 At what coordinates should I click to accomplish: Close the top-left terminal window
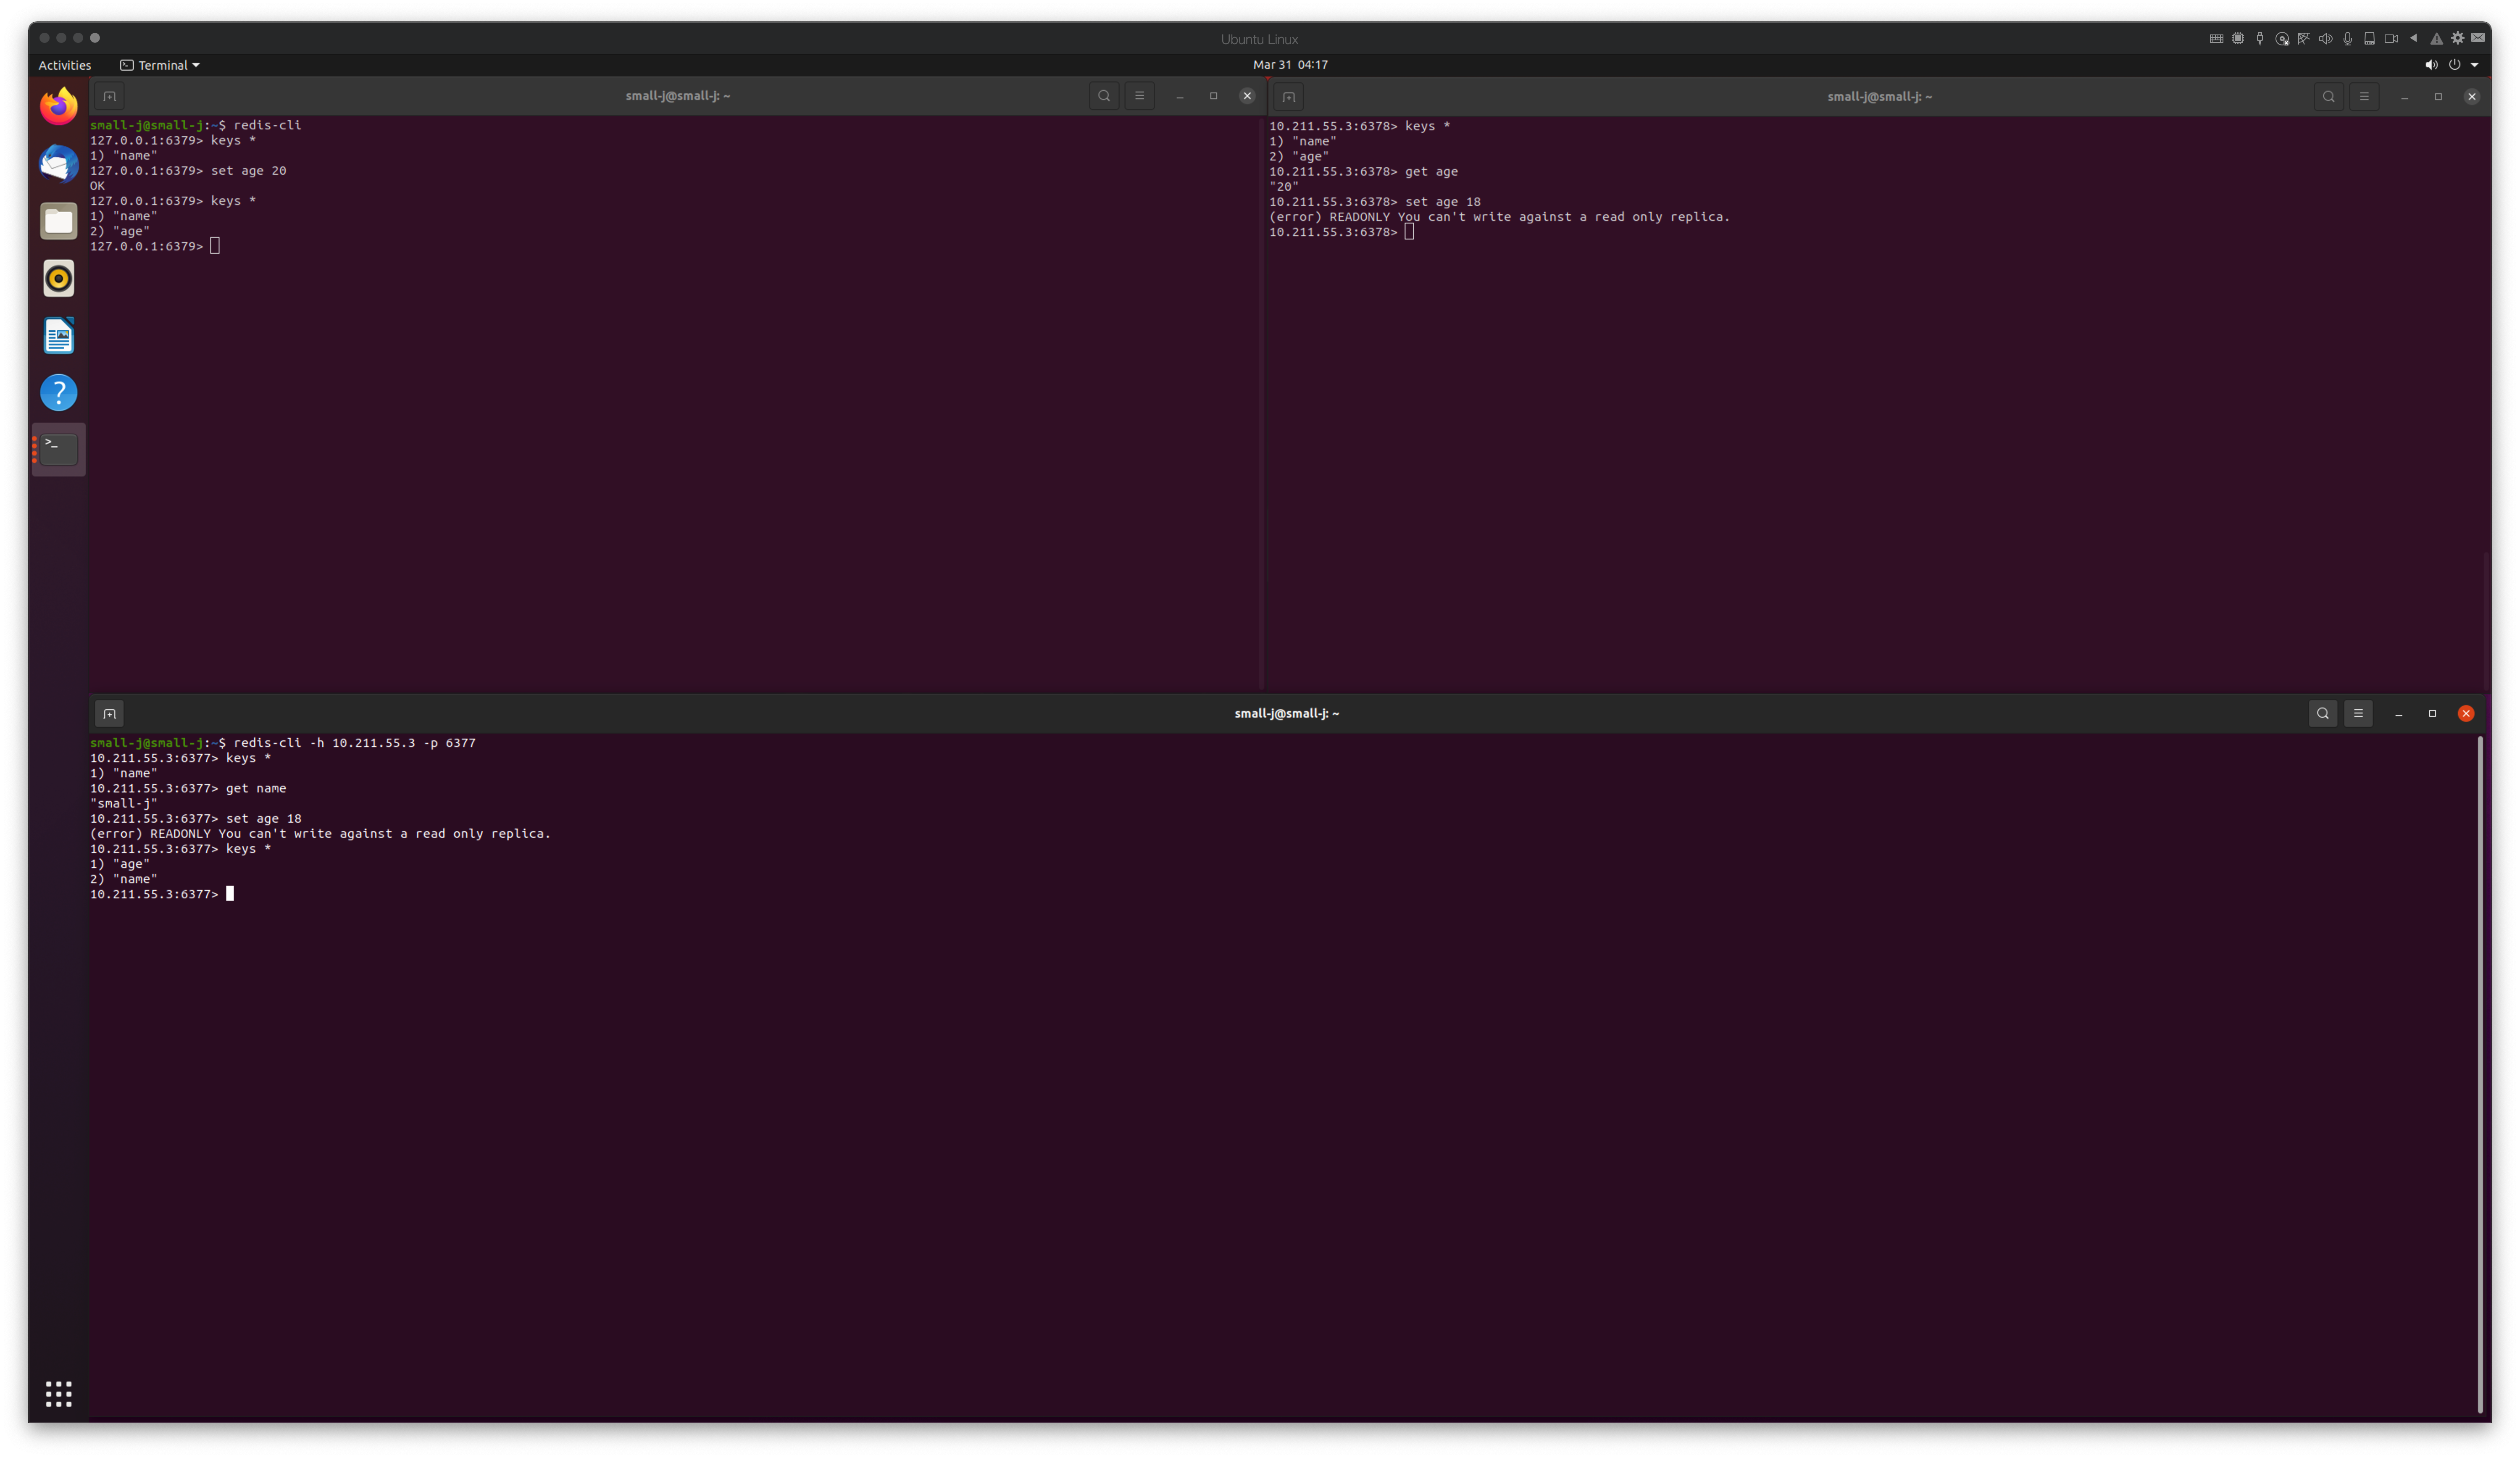1247,96
